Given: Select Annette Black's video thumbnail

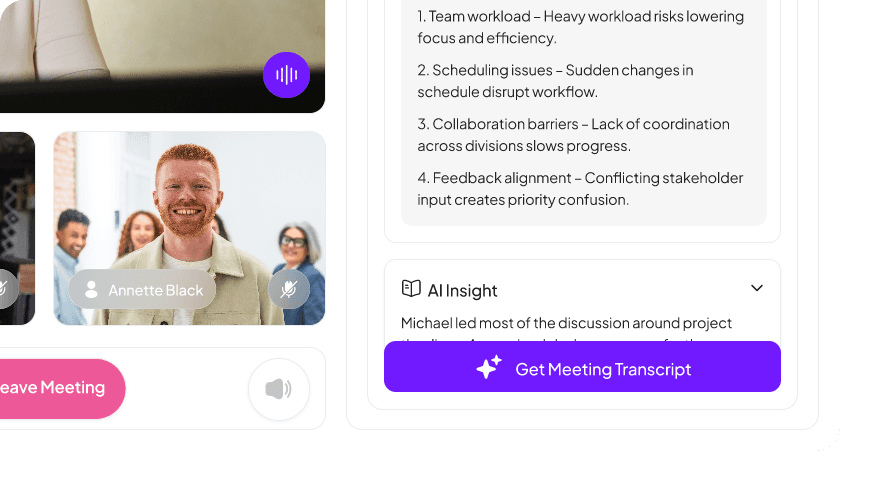Looking at the screenshot, I should point(190,228).
